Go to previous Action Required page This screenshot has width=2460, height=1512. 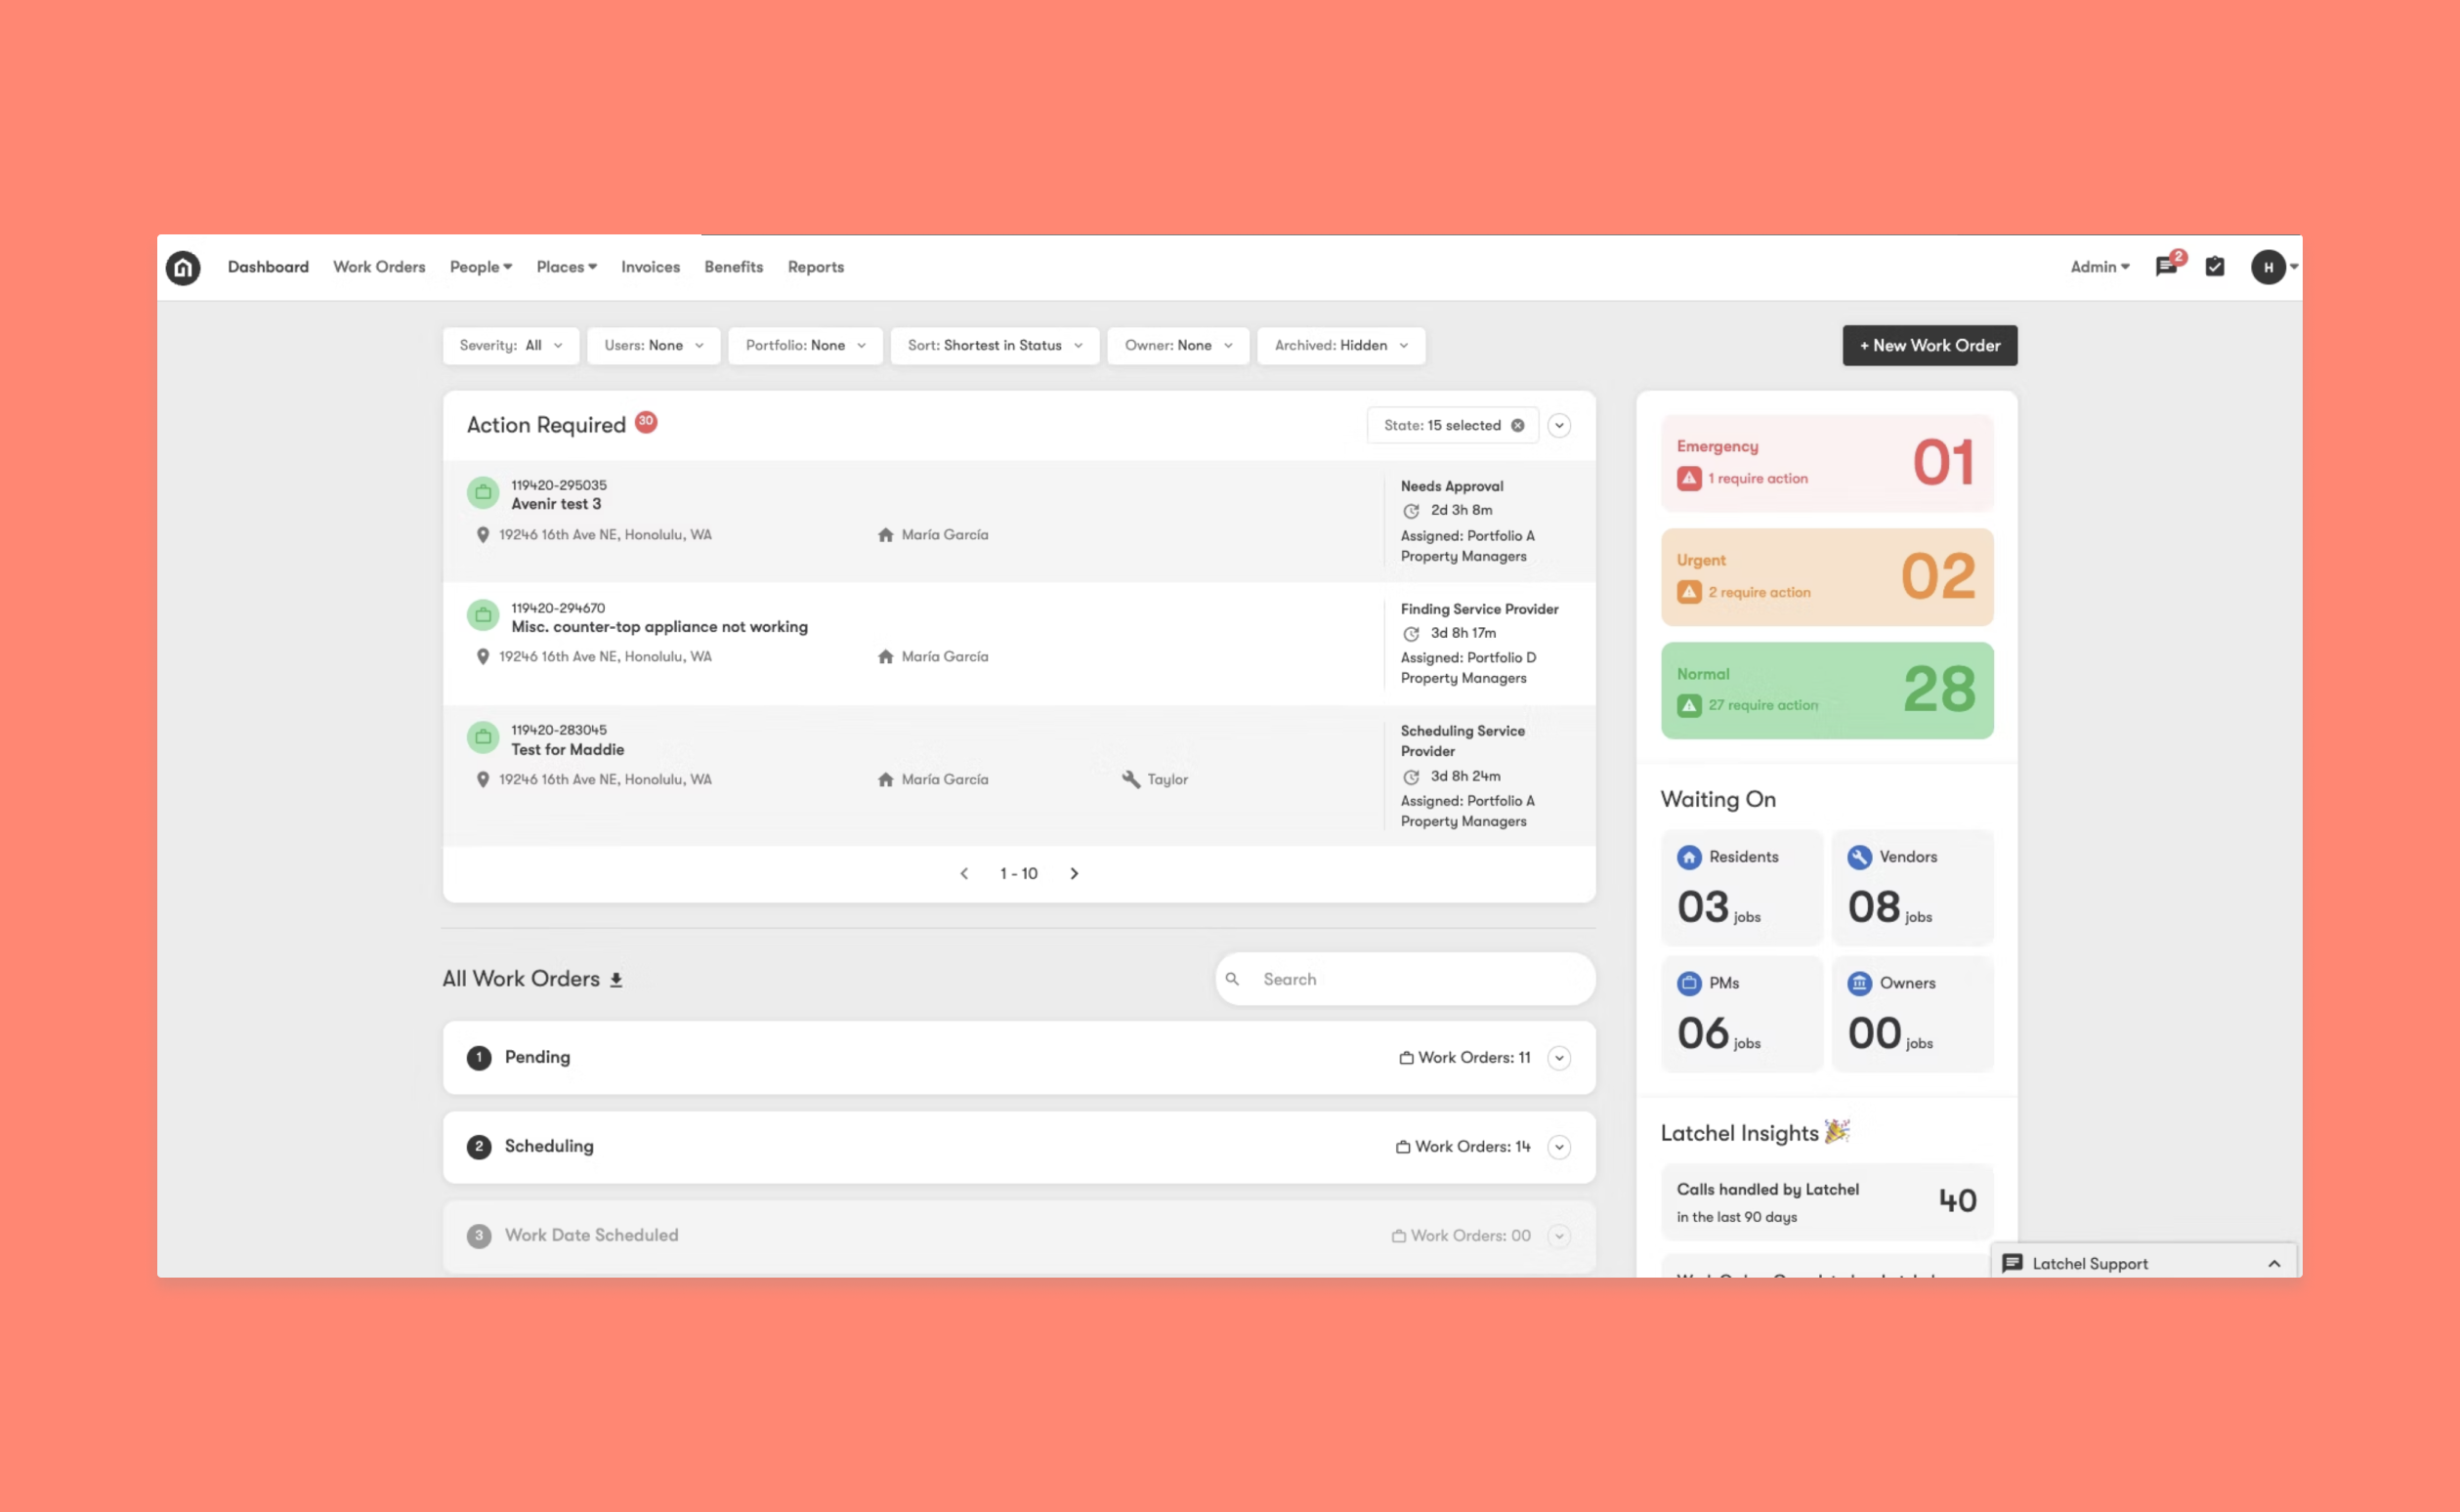coord(964,874)
